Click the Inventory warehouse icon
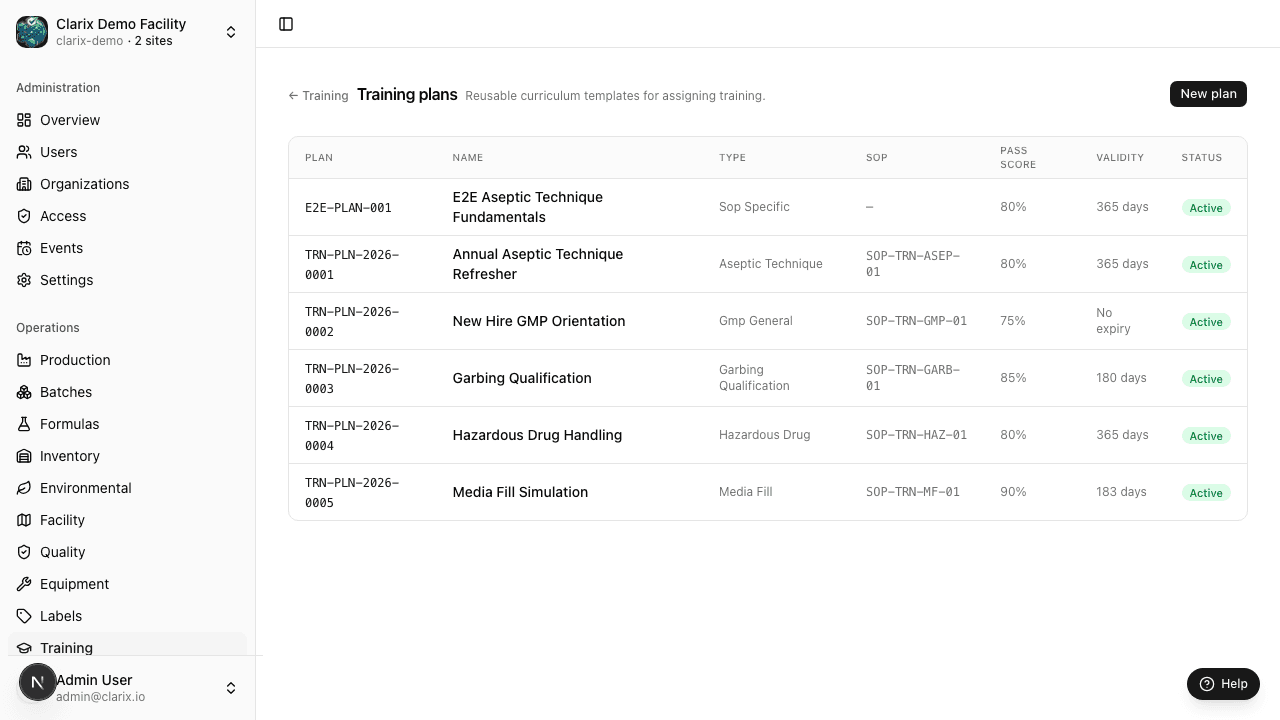 point(24,456)
